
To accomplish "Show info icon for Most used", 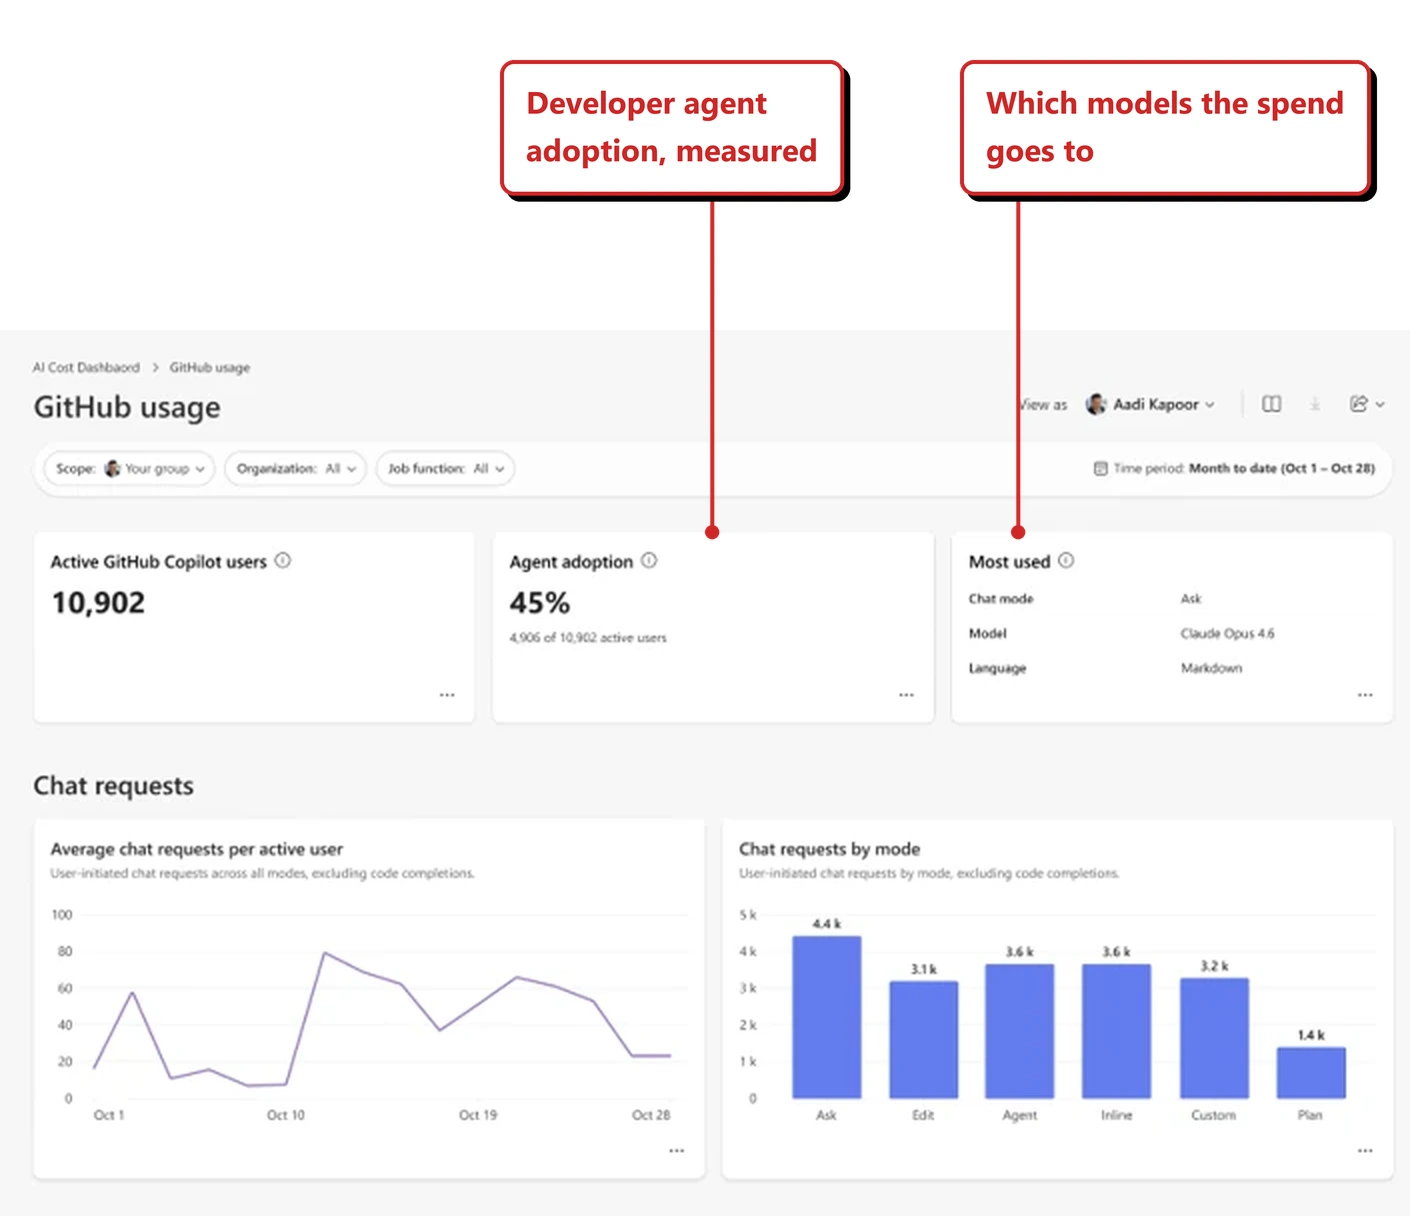I will pyautogui.click(x=1066, y=561).
